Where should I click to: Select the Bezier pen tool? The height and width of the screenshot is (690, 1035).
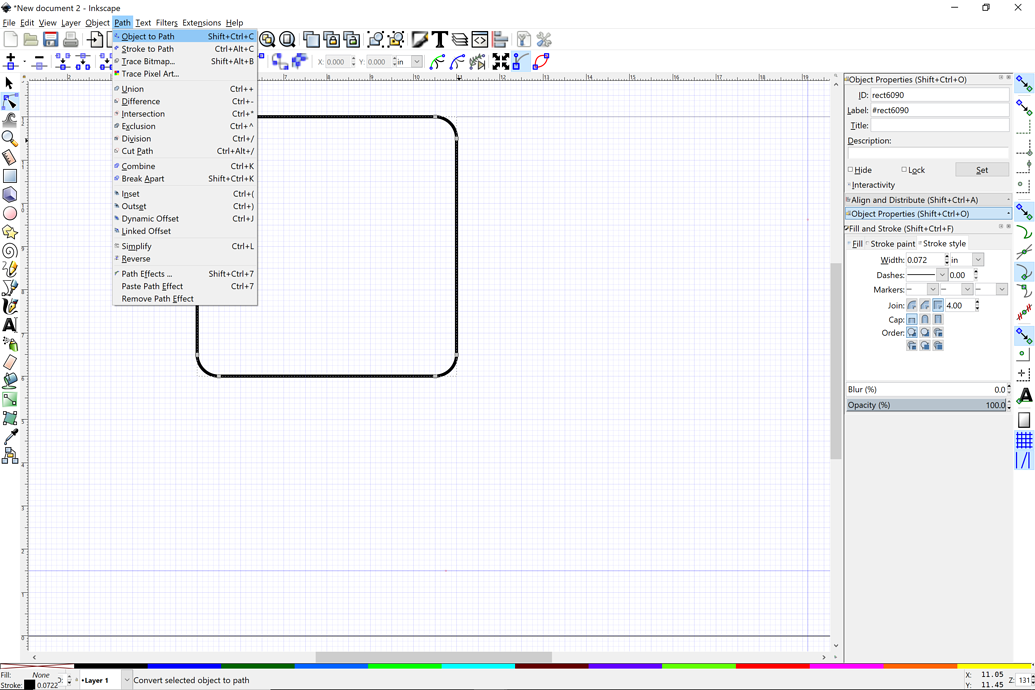(x=9, y=287)
